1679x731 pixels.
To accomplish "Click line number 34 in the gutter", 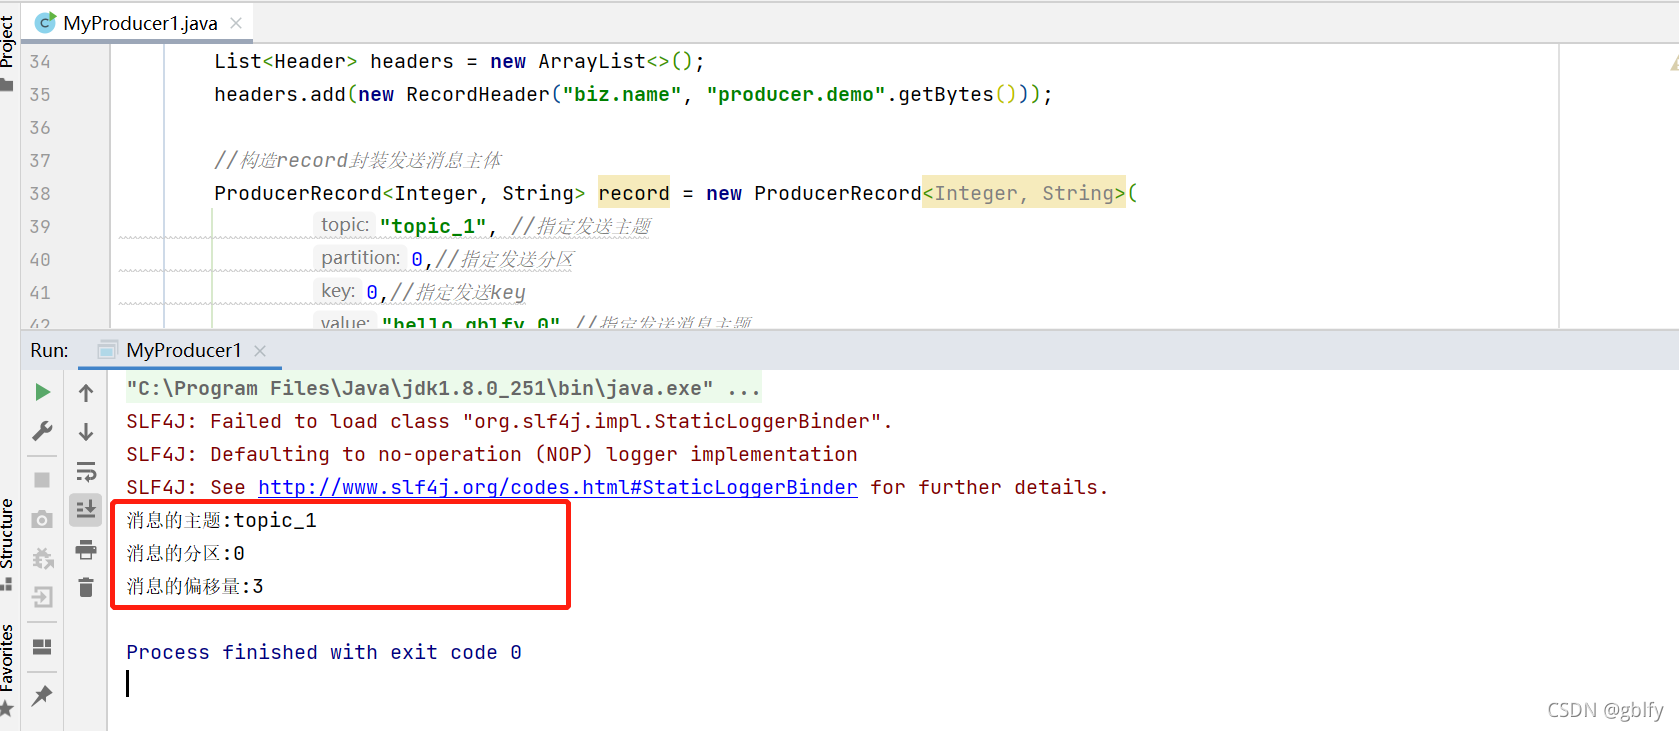I will (x=40, y=61).
